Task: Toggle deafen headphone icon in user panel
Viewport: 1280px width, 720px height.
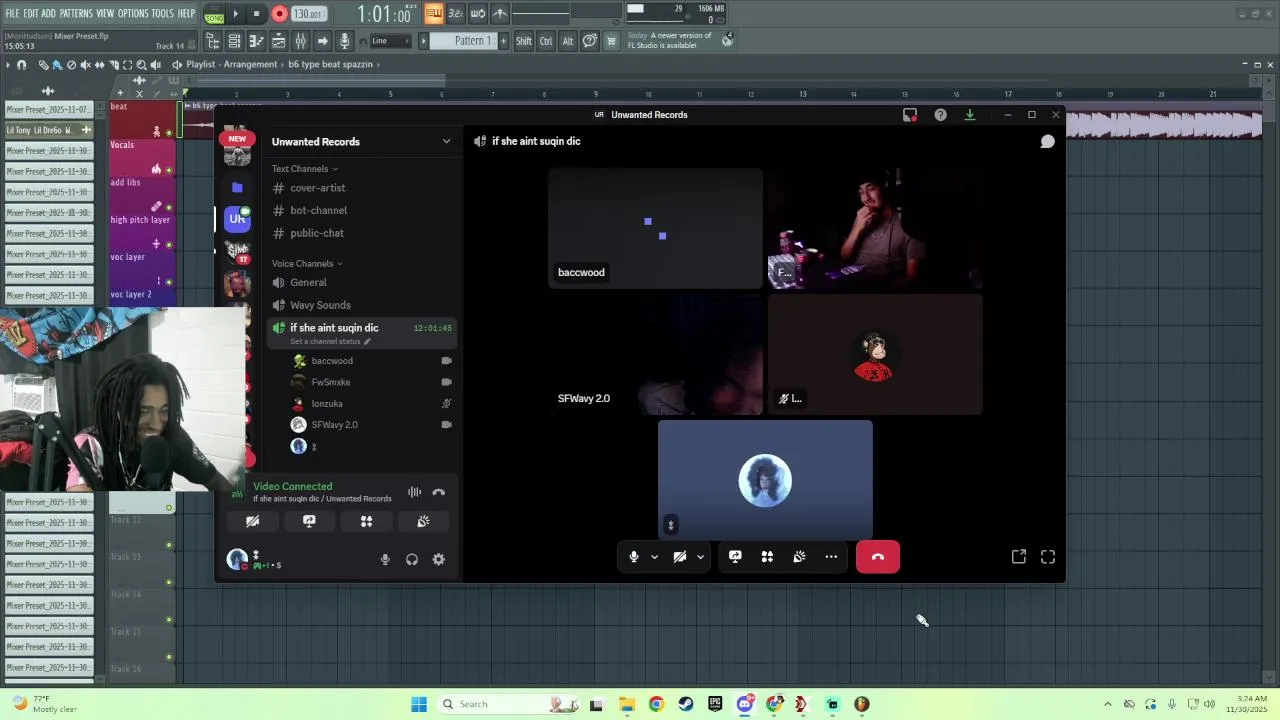Action: (412, 560)
